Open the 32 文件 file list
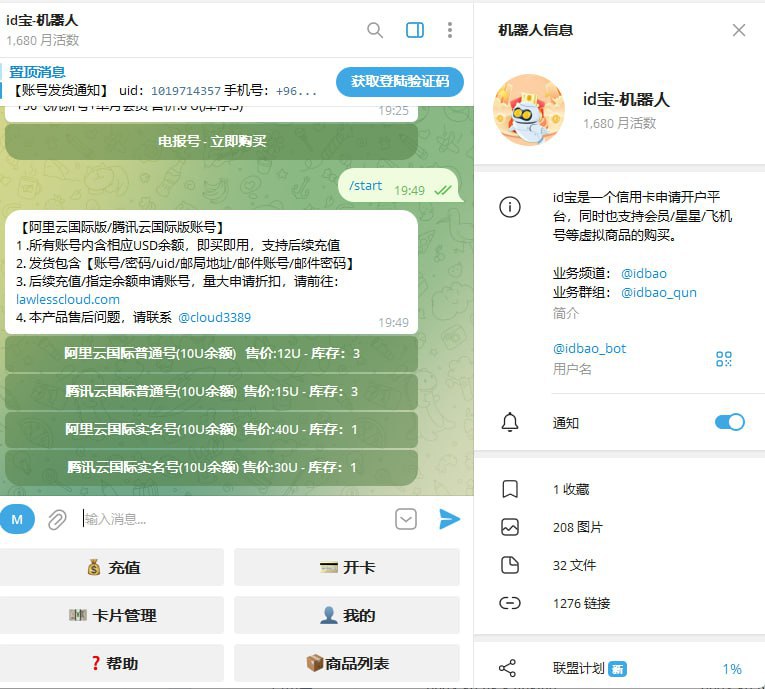 pyautogui.click(x=620, y=565)
